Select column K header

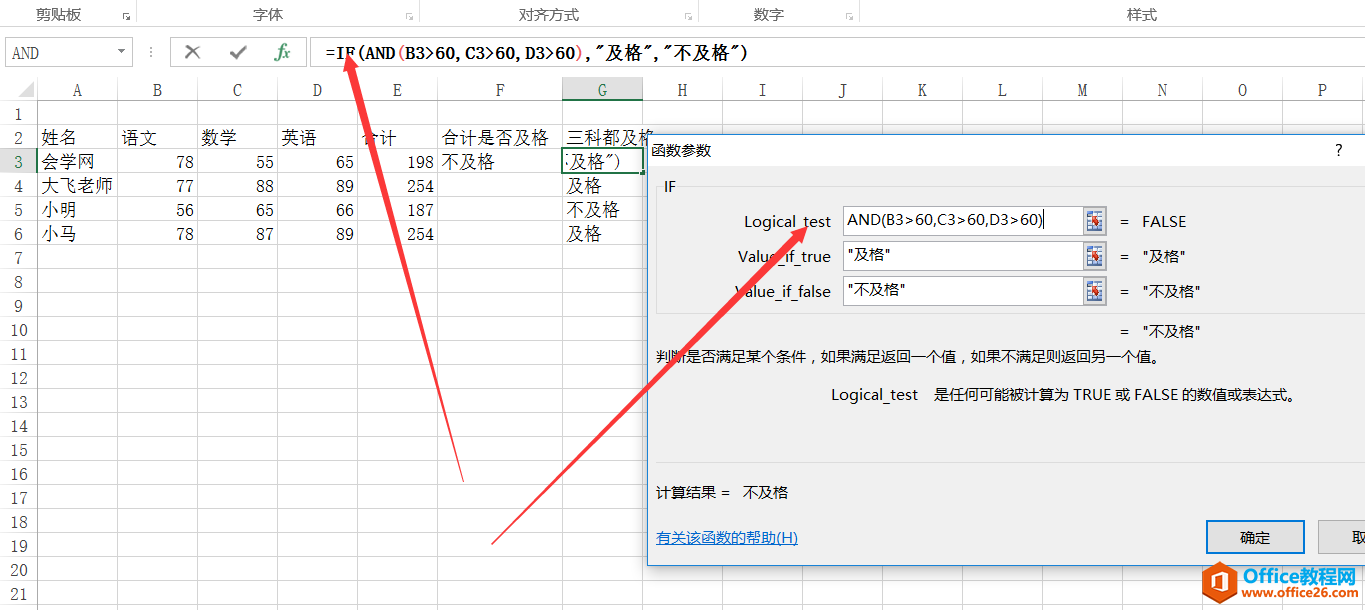[x=922, y=90]
